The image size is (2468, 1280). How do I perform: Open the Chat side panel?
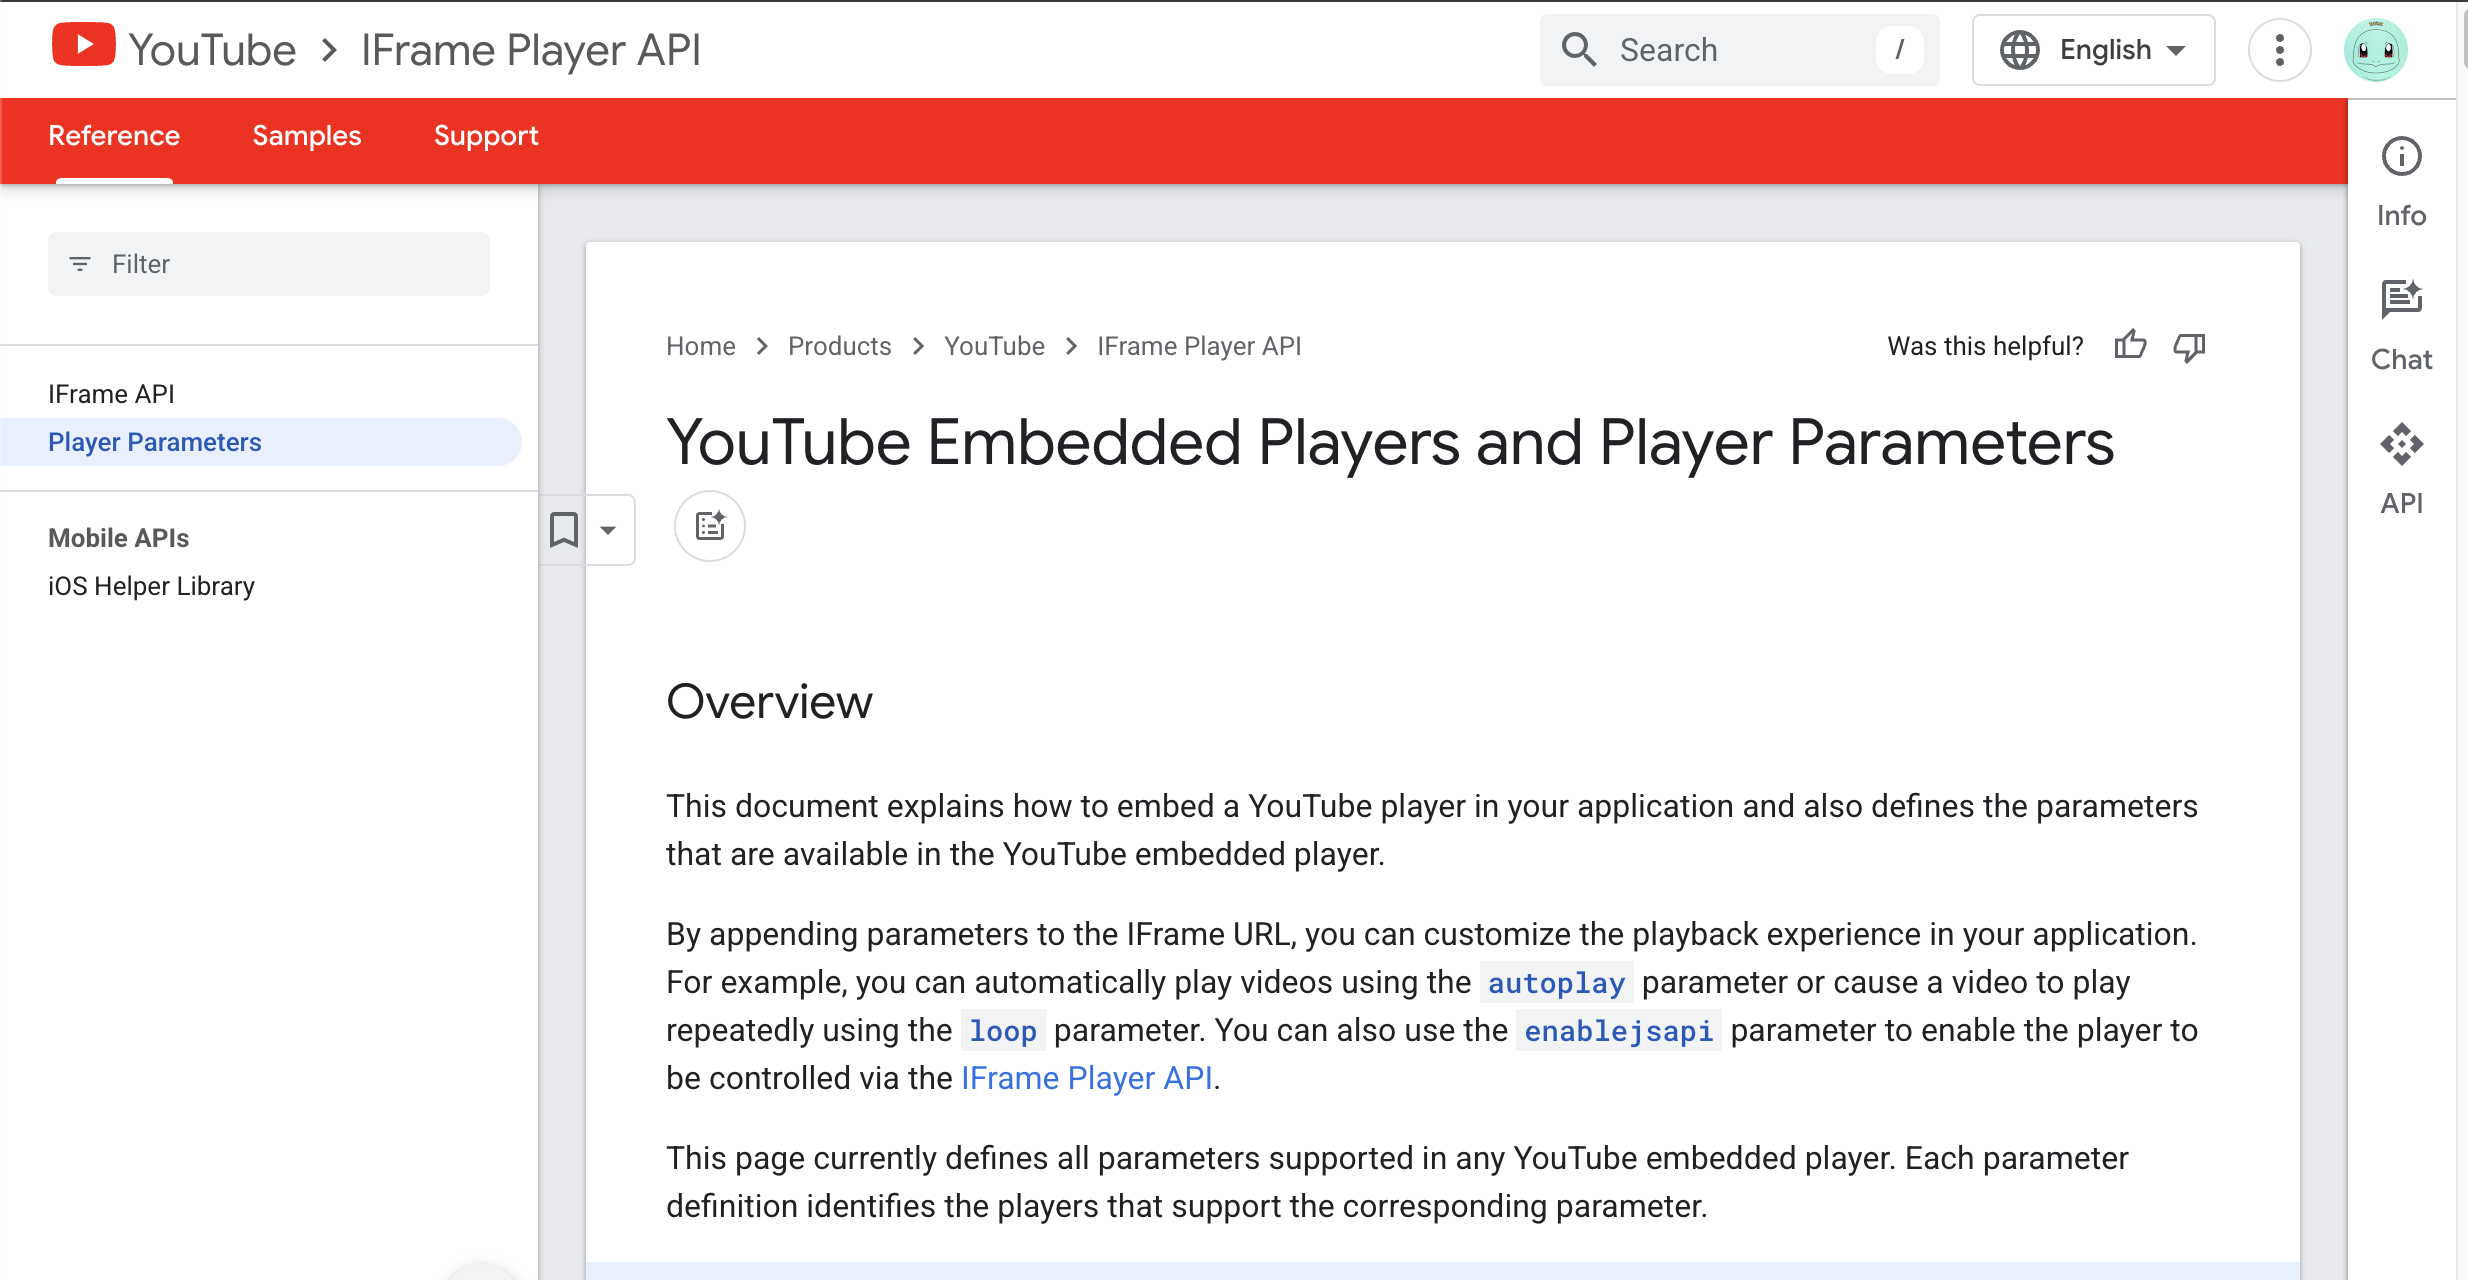(x=2401, y=327)
